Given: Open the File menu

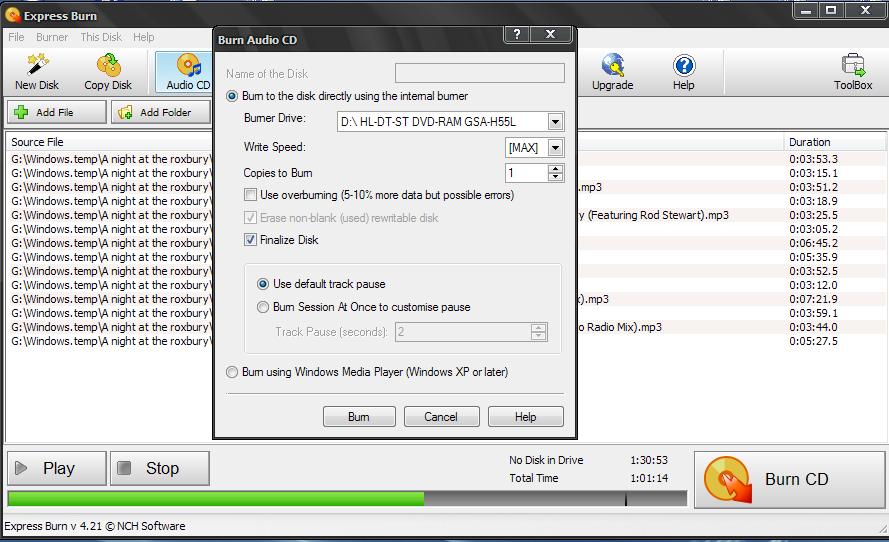Looking at the screenshot, I should pos(16,37).
